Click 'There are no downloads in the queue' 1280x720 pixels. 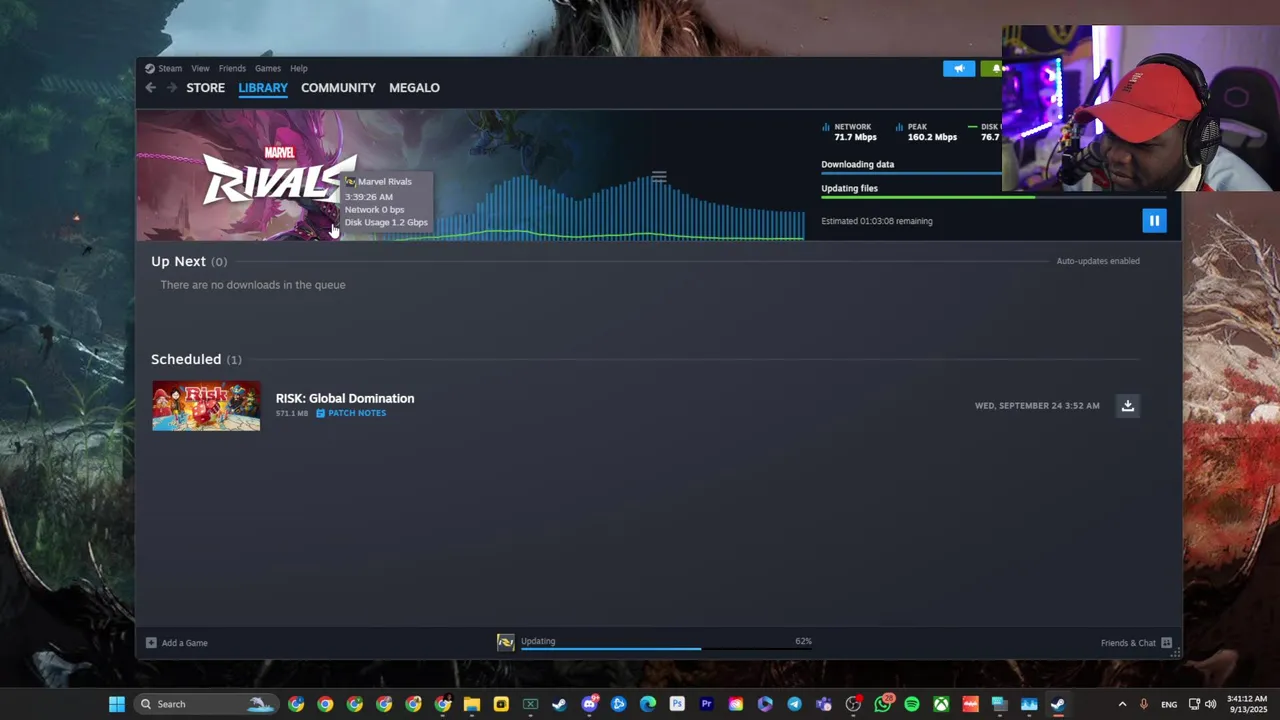(253, 285)
